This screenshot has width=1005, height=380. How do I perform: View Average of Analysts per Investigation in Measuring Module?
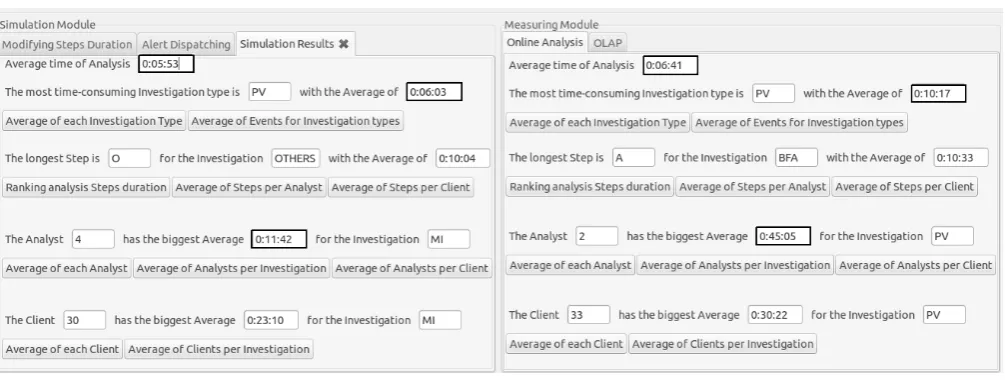[x=735, y=265]
